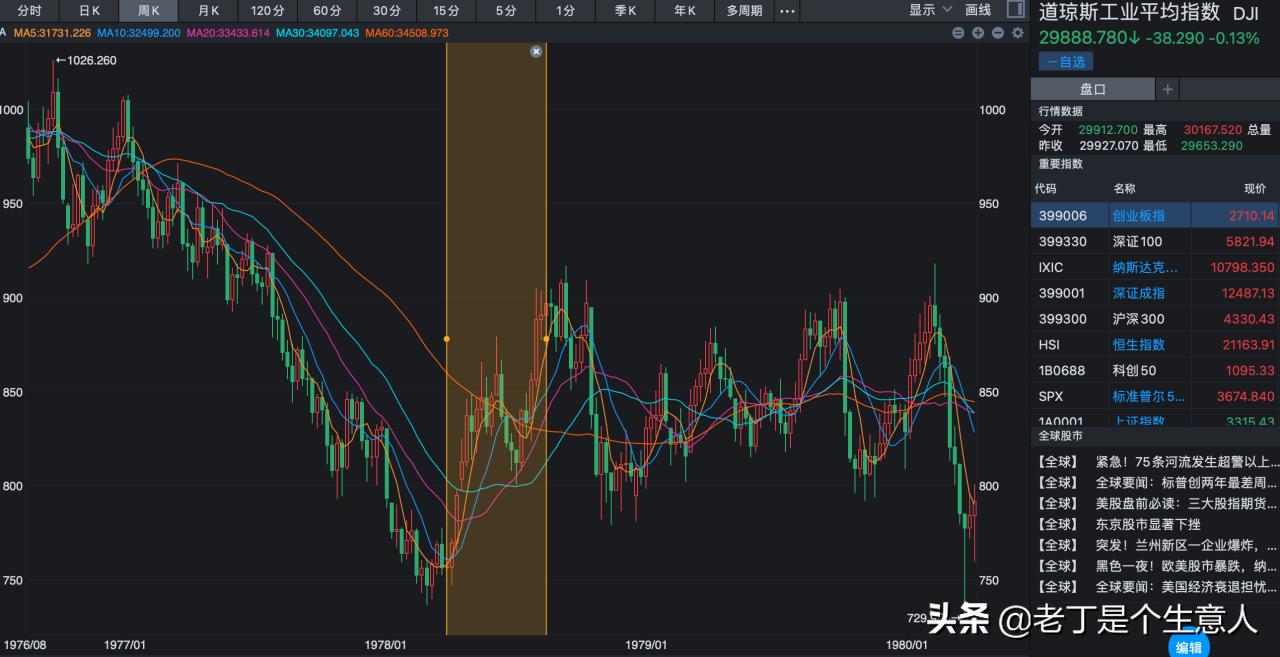Open the 显示 display dropdown
Viewport: 1280px width, 657px height.
pos(928,10)
